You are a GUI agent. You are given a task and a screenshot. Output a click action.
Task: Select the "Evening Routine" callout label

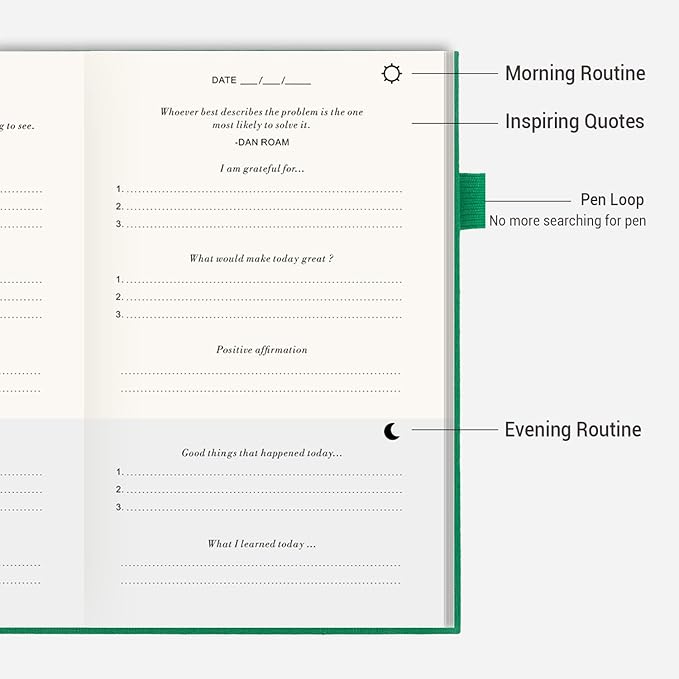coord(572,430)
